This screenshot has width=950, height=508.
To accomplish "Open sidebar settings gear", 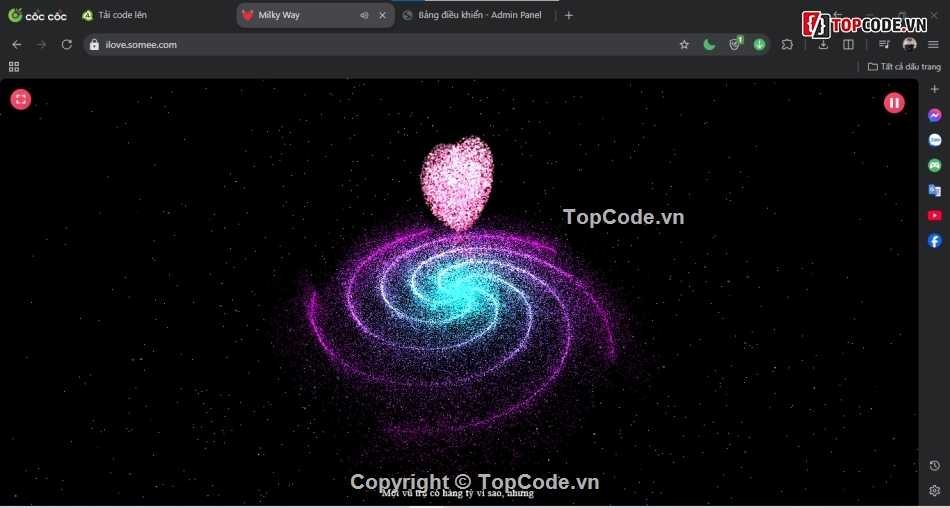I will (934, 490).
